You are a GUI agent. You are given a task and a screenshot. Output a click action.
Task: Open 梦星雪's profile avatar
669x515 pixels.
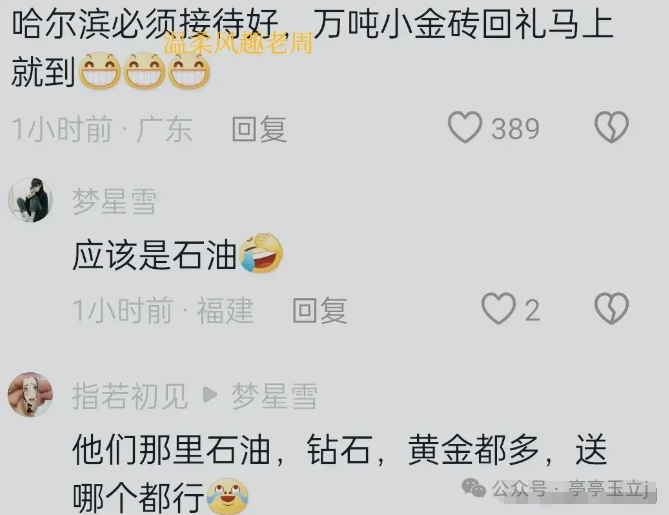30,200
